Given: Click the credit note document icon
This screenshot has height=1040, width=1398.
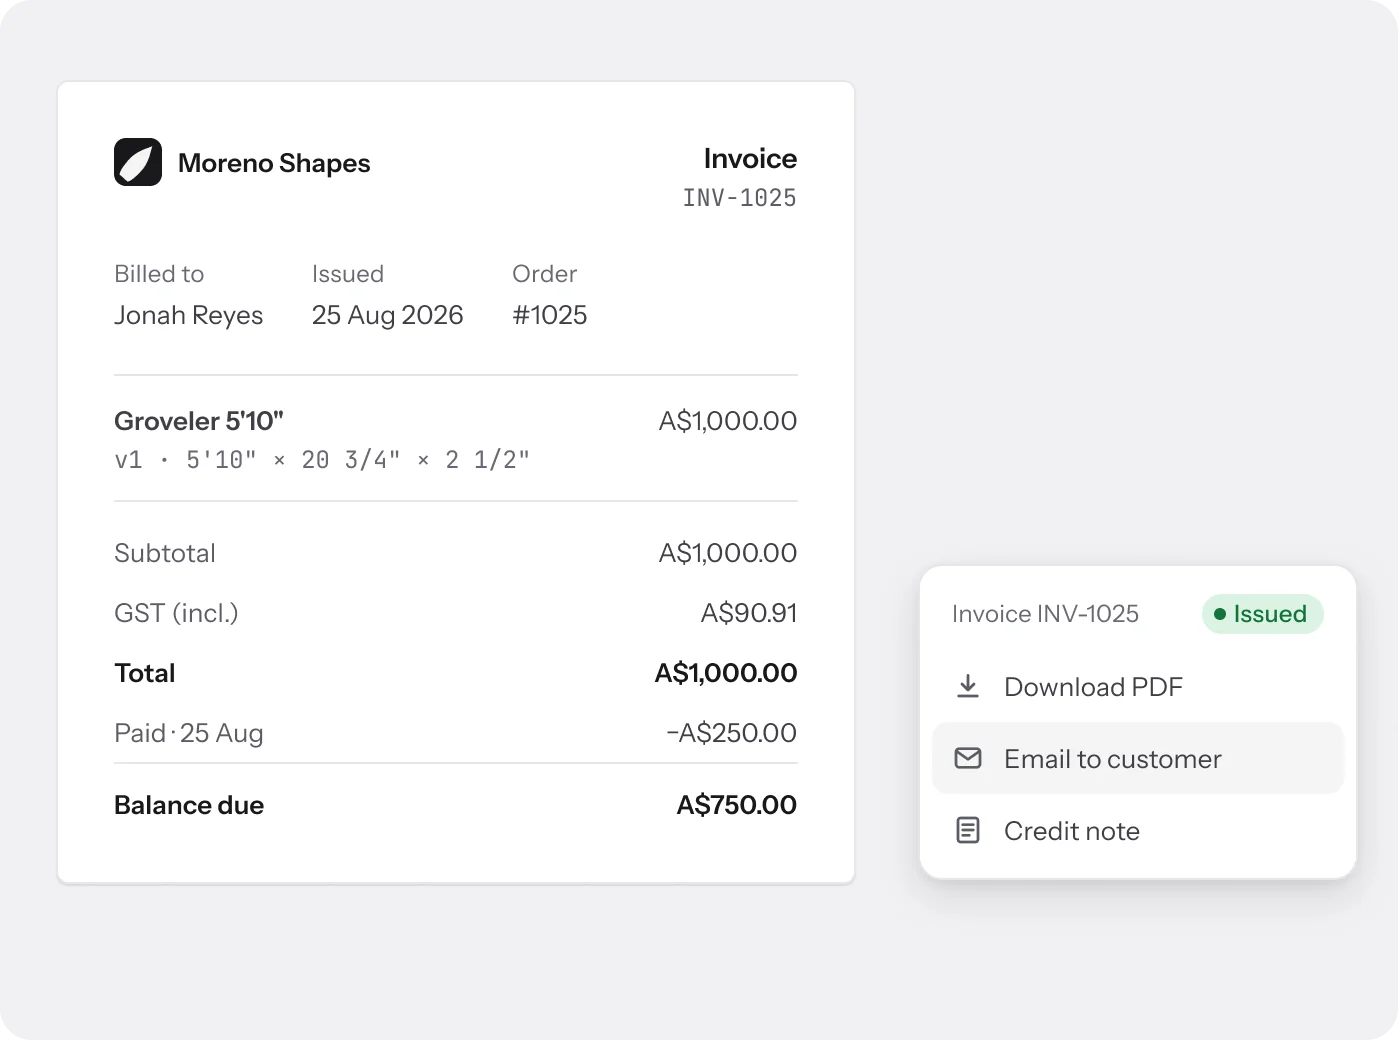Looking at the screenshot, I should click(968, 830).
